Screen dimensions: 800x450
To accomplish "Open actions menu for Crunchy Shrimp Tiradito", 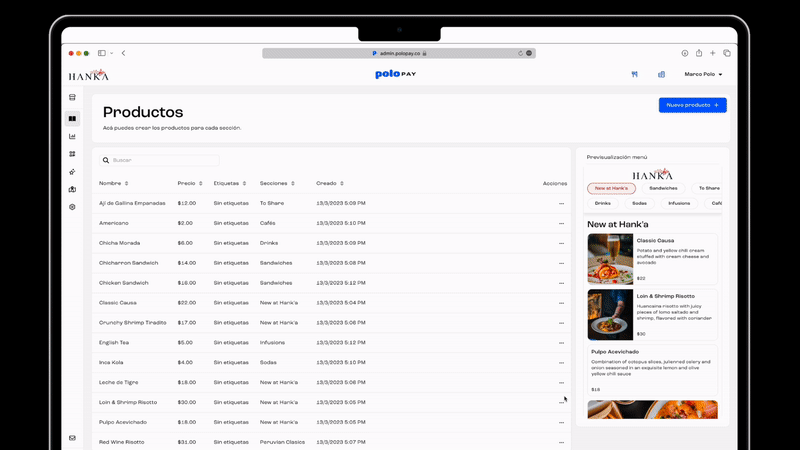I will pyautogui.click(x=561, y=323).
